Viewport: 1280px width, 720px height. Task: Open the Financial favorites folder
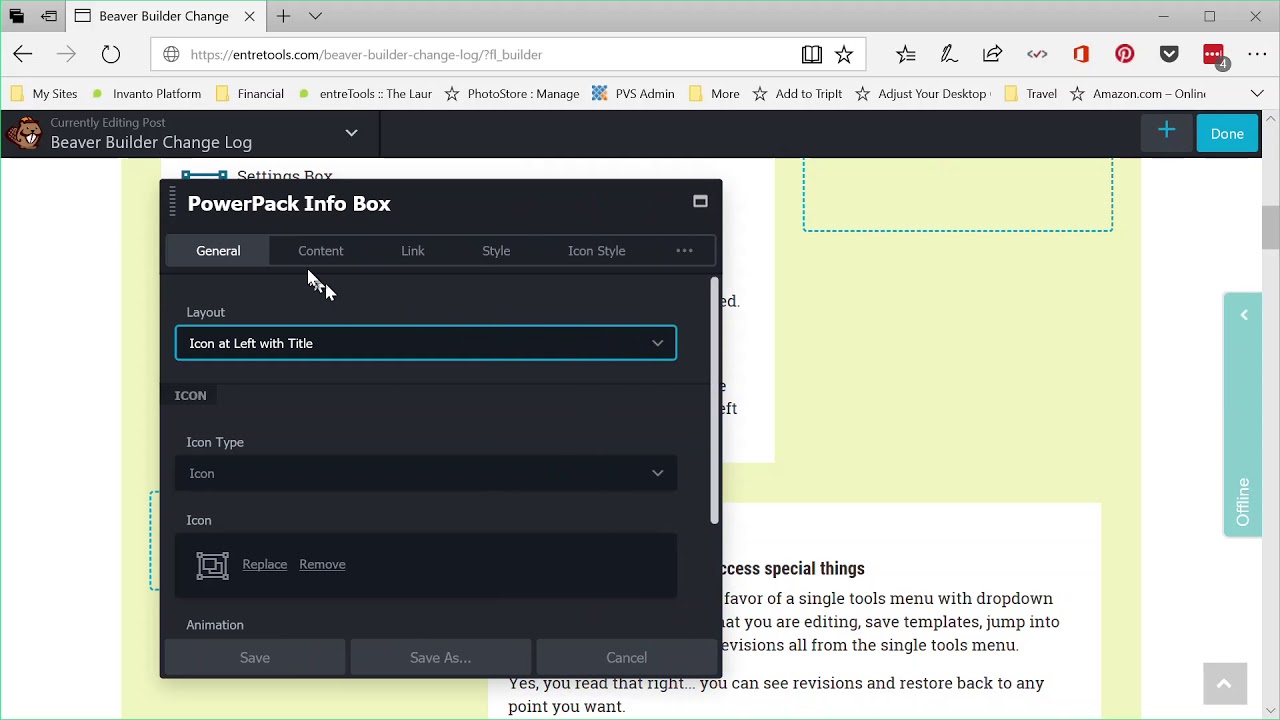coord(249,93)
